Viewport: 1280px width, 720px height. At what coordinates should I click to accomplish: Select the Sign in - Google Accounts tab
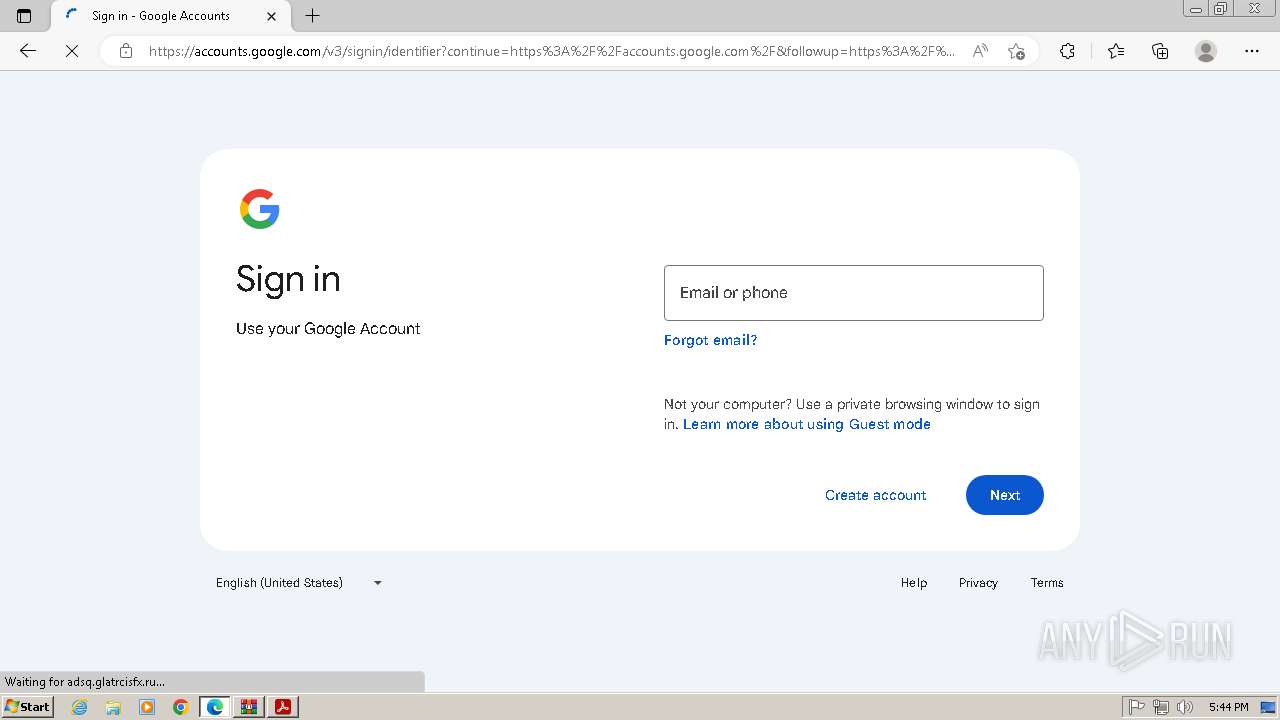tap(168, 16)
